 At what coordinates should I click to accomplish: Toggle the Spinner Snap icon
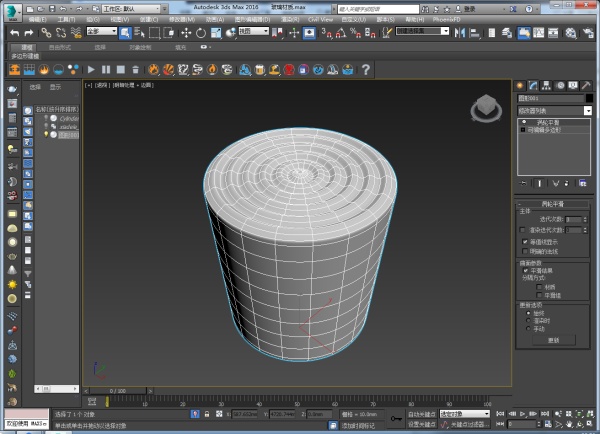370,33
